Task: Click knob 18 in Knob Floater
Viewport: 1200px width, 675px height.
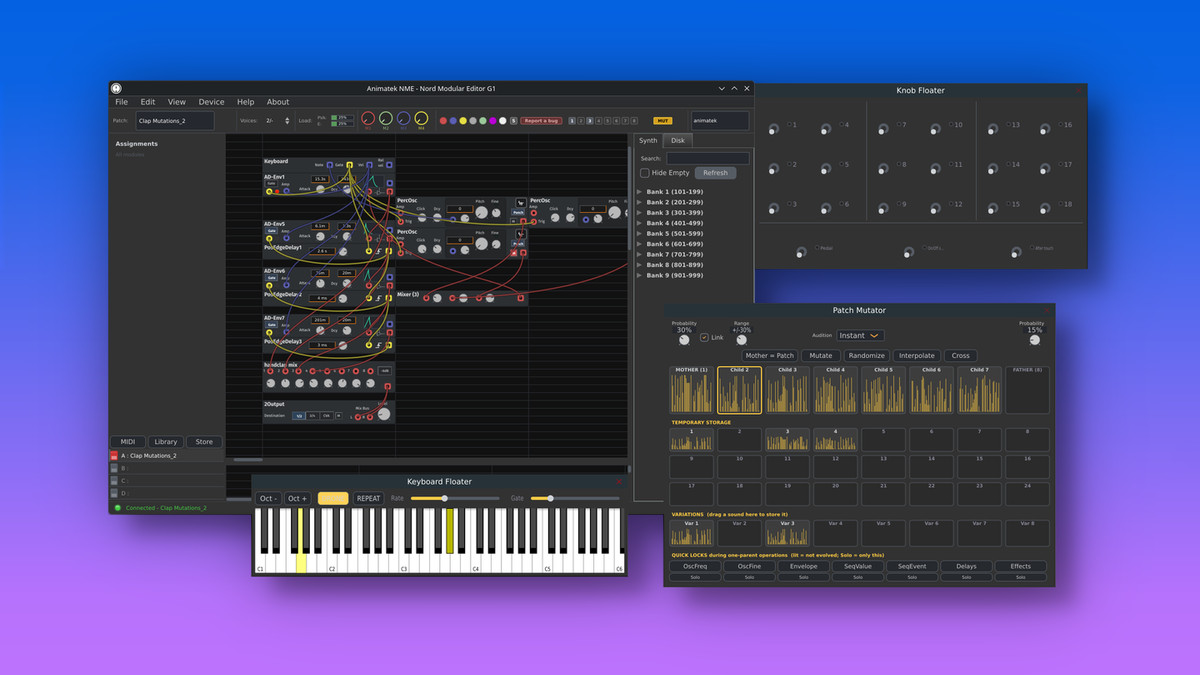Action: [x=1045, y=209]
